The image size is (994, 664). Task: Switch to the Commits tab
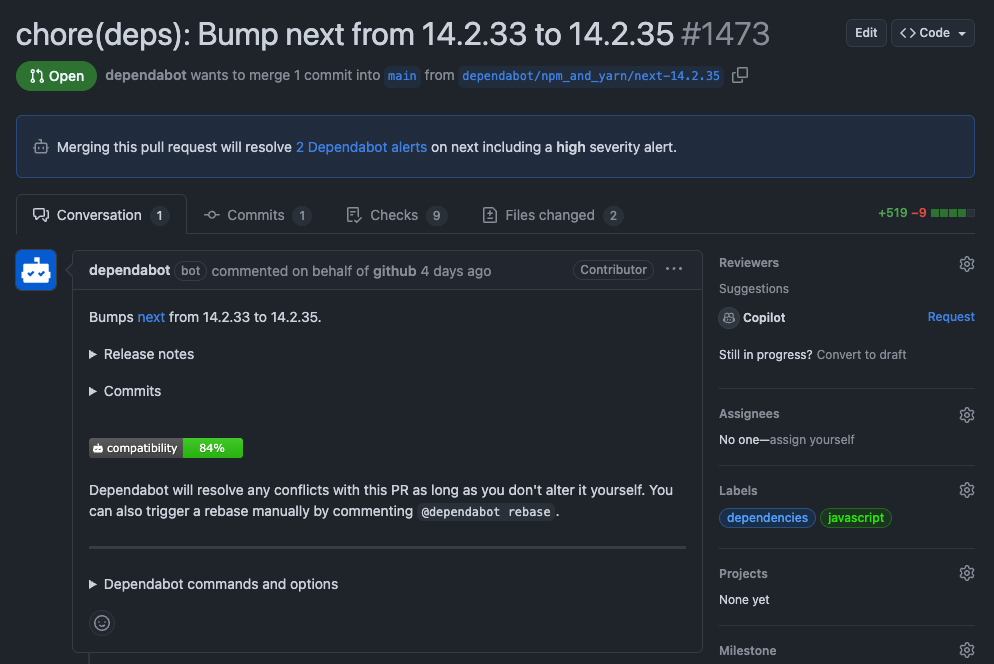257,215
